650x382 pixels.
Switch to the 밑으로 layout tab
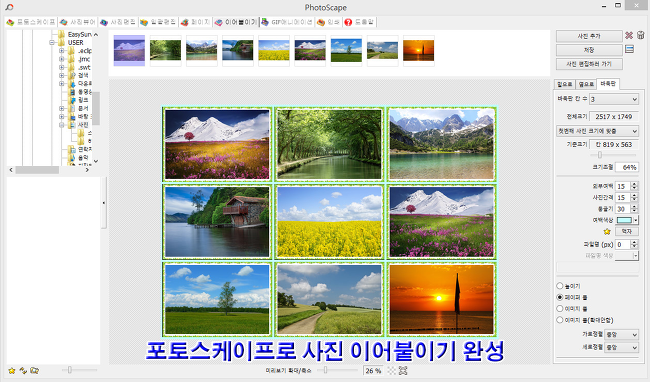tap(565, 84)
